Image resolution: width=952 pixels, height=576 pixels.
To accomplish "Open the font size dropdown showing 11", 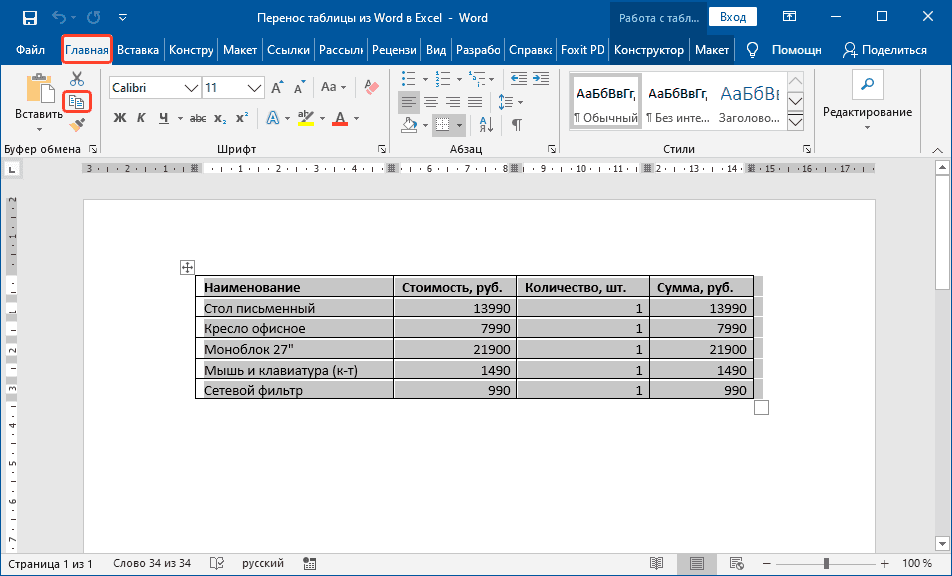I will (254, 88).
